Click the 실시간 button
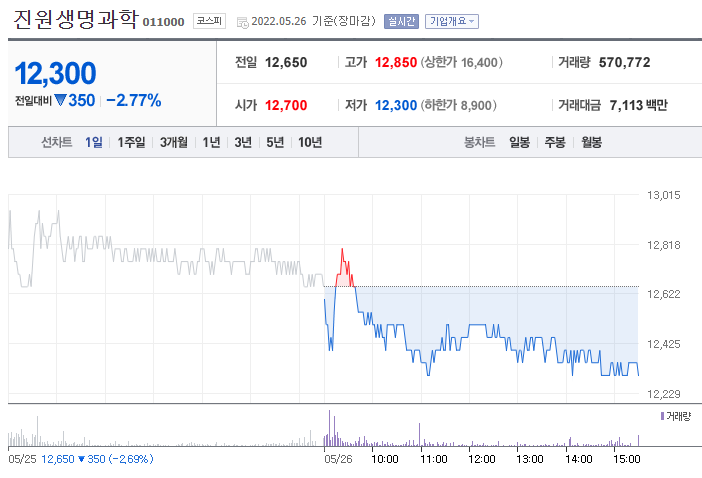This screenshot has width=702, height=478. tap(401, 21)
